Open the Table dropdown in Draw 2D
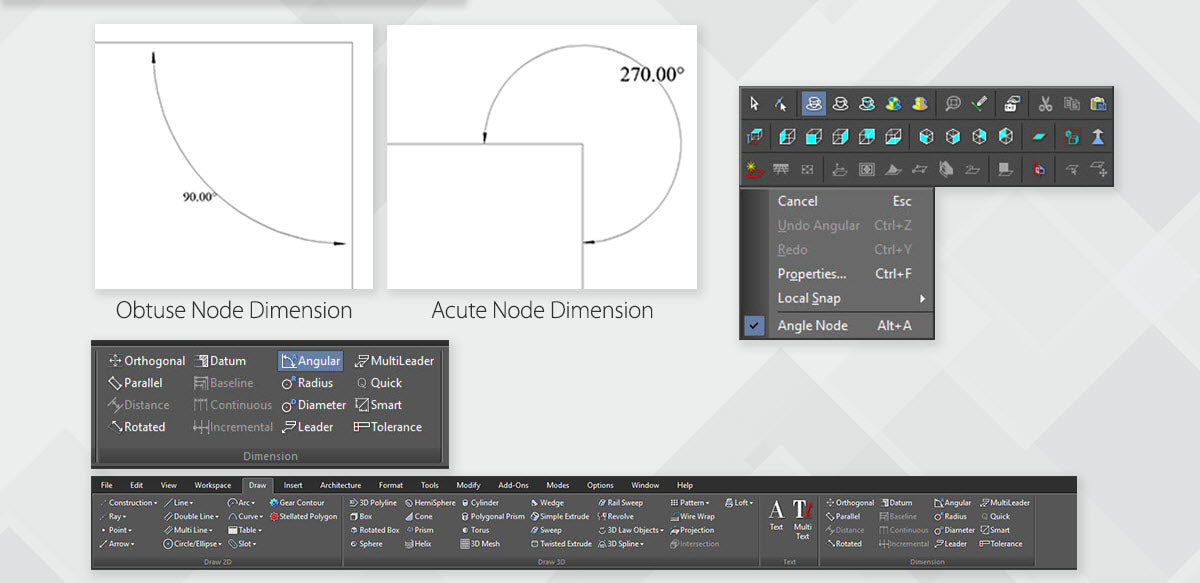 pos(245,530)
